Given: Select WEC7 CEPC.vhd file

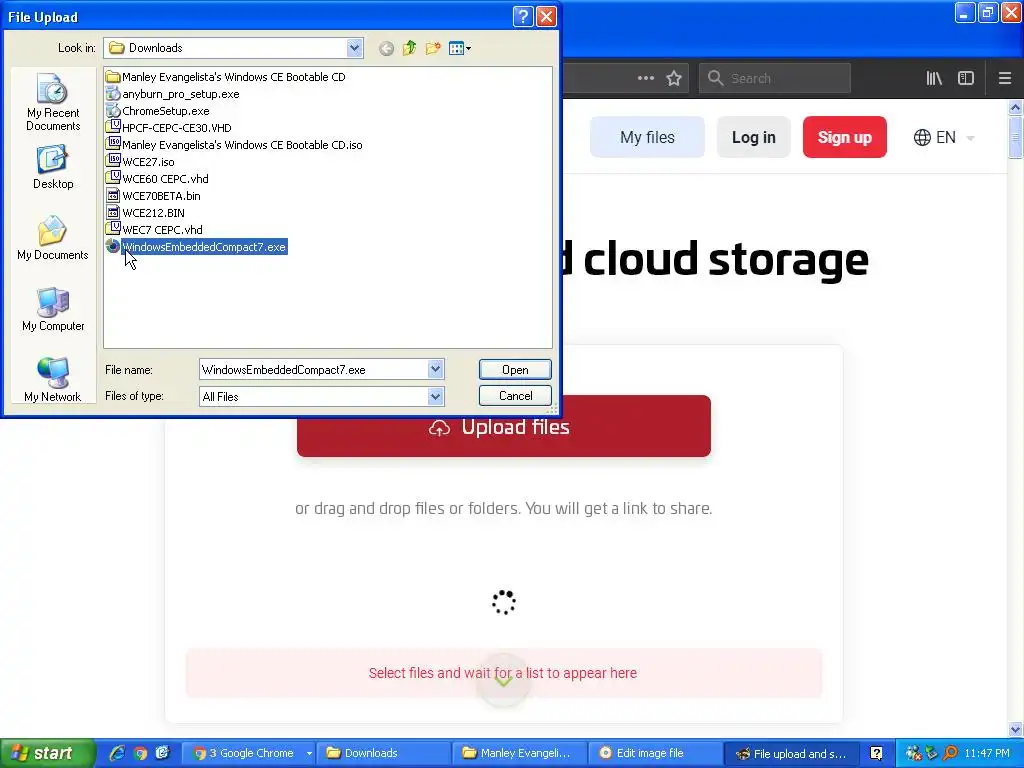Looking at the screenshot, I should point(154,230).
